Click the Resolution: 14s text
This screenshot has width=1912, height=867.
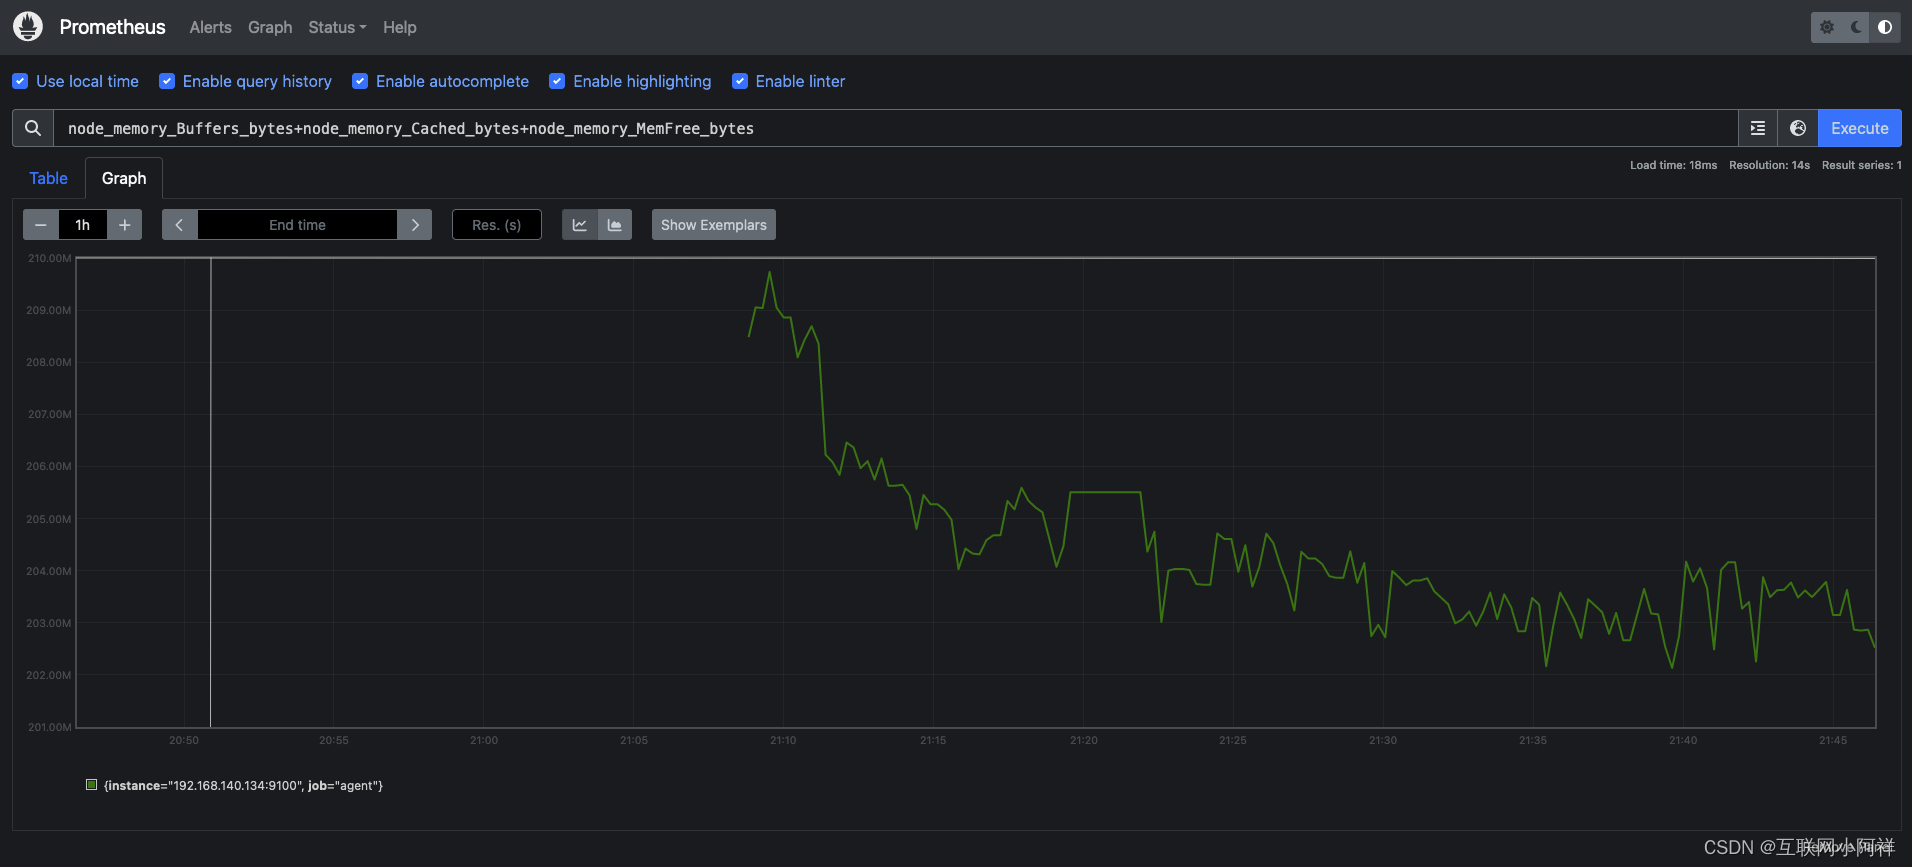(1769, 165)
